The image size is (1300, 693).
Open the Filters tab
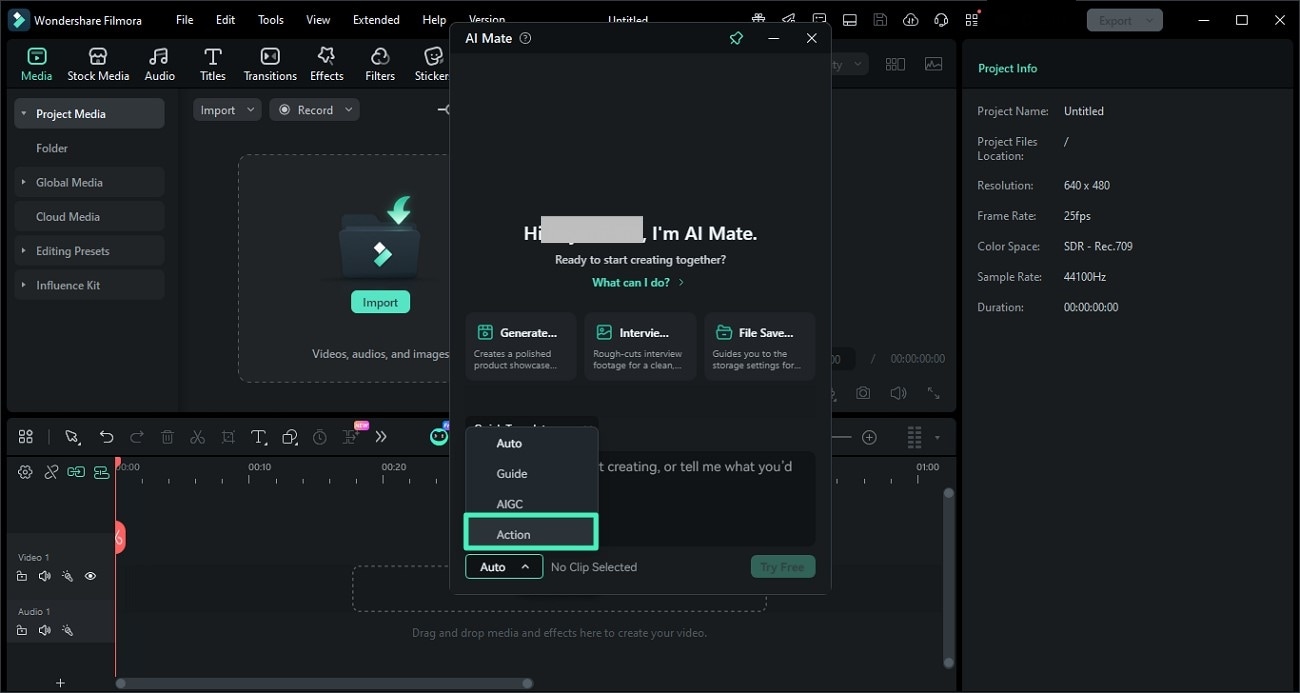point(380,64)
